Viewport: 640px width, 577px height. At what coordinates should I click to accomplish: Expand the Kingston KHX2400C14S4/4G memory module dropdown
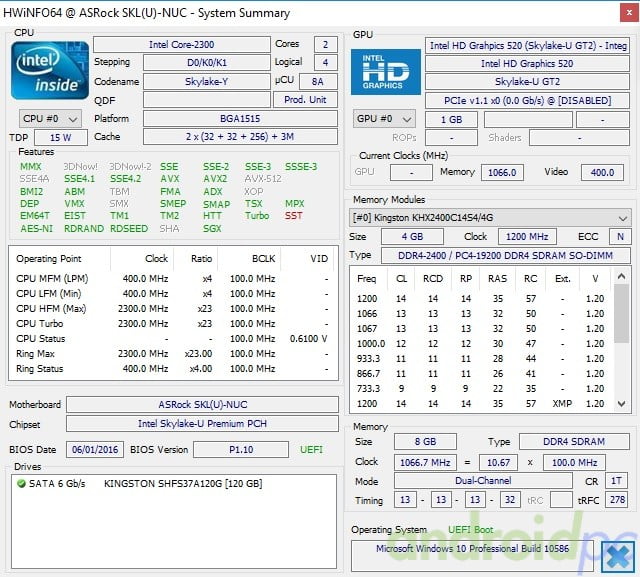tap(490, 218)
